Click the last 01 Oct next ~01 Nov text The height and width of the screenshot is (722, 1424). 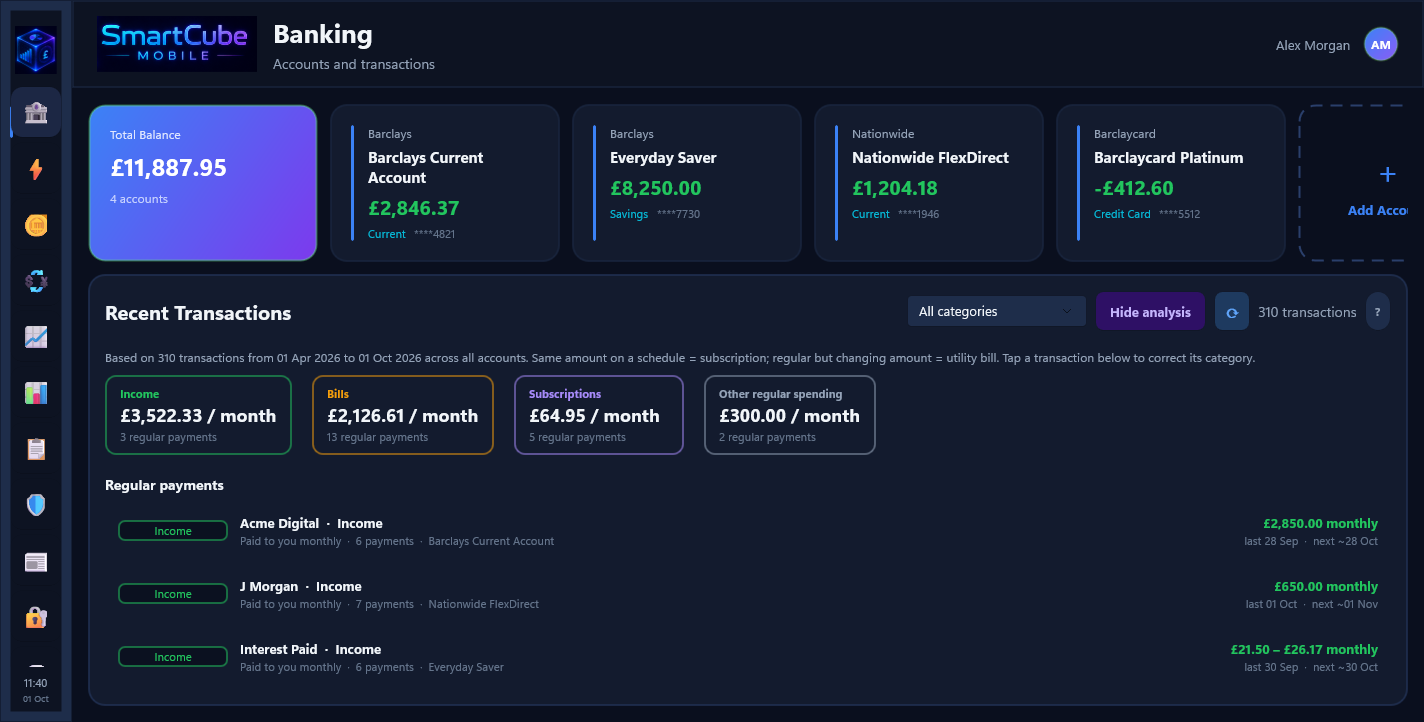click(1312, 604)
